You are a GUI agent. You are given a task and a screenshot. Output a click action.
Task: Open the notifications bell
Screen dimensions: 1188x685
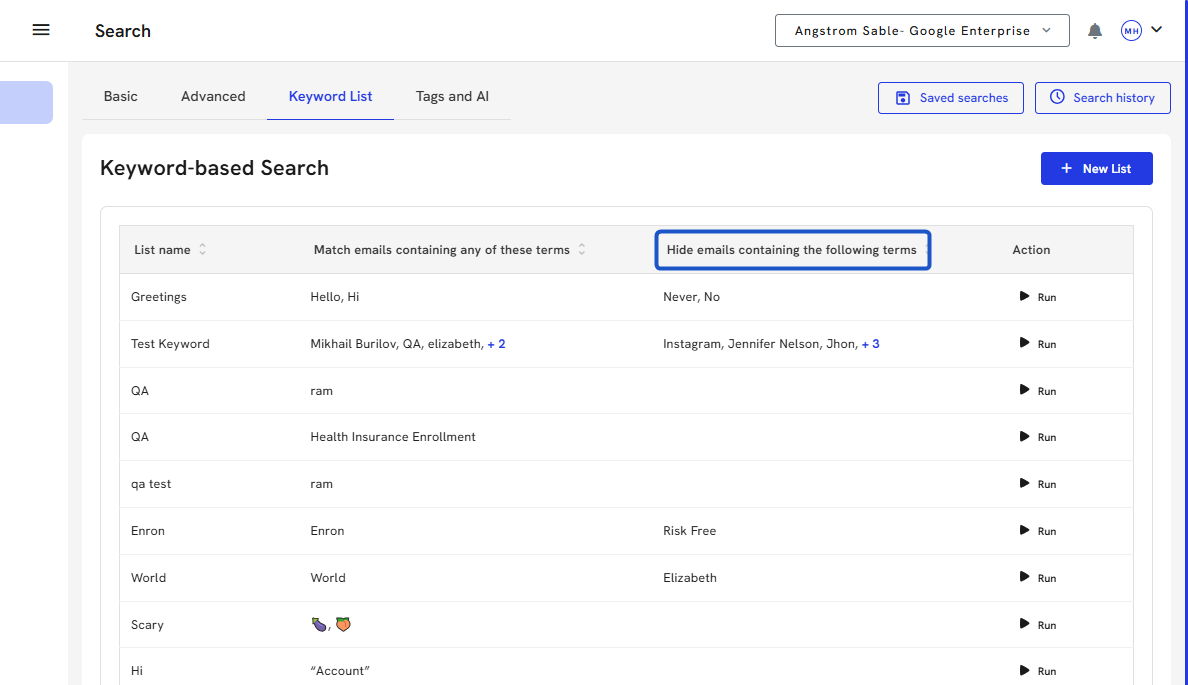(x=1095, y=31)
